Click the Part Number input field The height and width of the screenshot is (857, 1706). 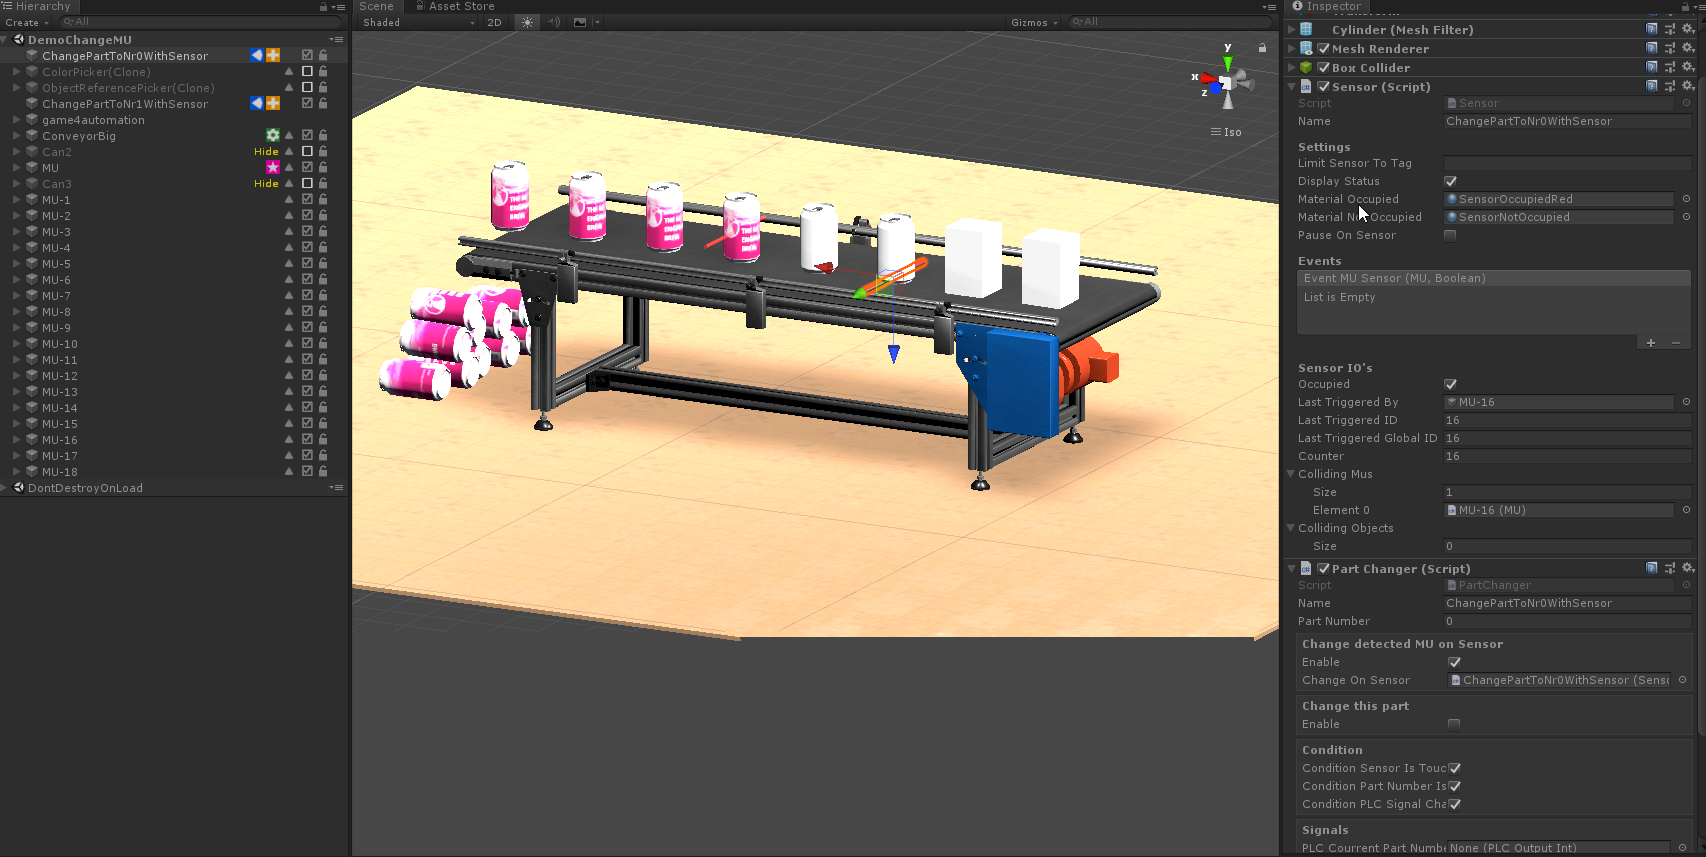1566,622
